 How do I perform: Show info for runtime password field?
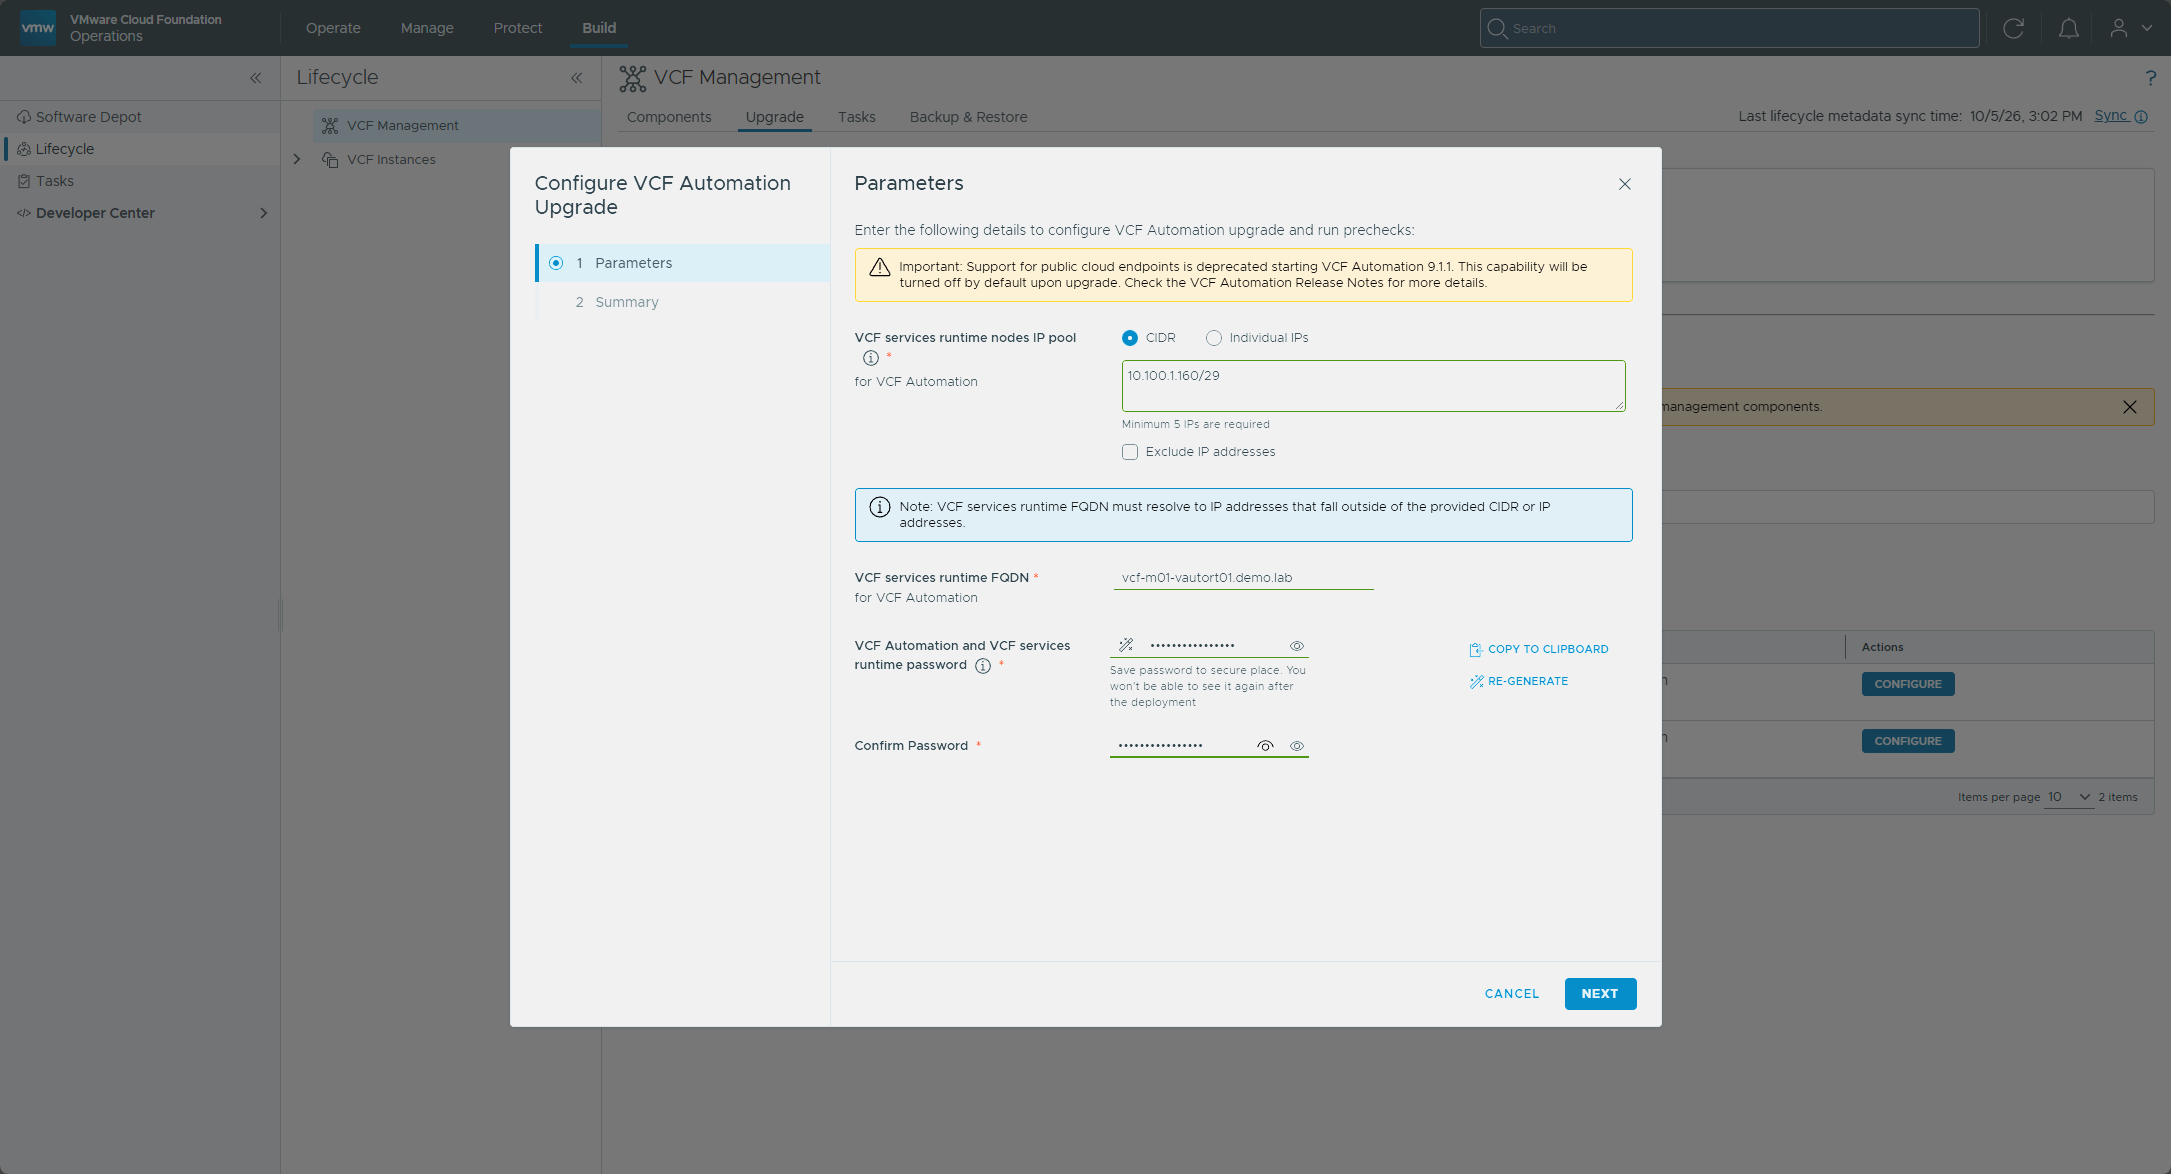point(983,666)
